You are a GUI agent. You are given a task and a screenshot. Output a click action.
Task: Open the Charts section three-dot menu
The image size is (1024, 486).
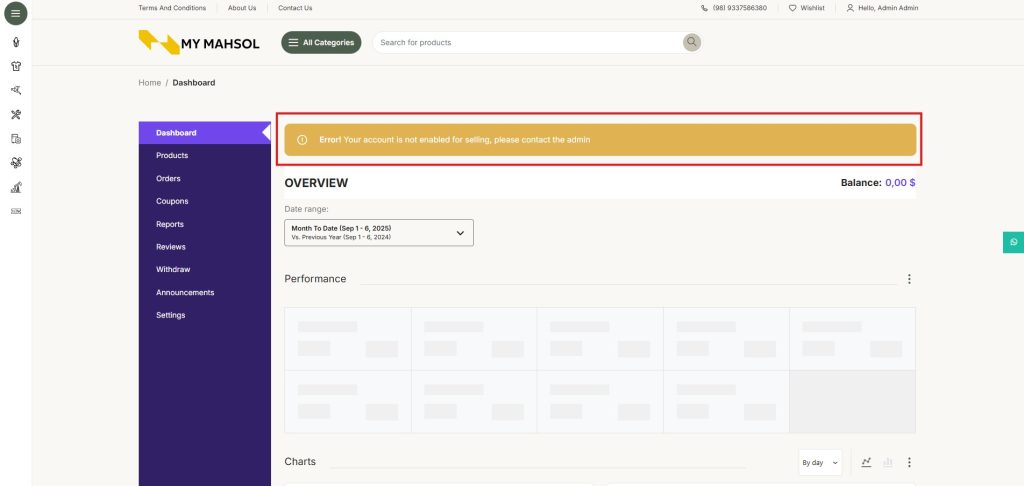(x=909, y=462)
